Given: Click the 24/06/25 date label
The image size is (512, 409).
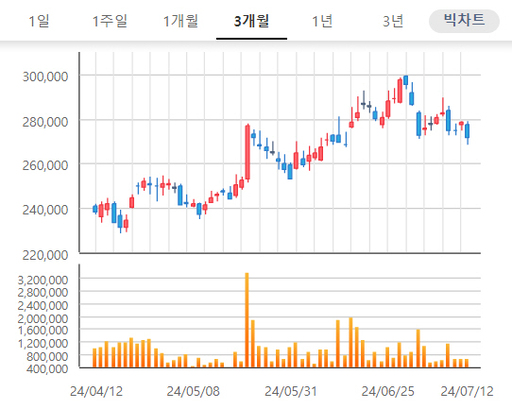Looking at the screenshot, I should point(388,391).
